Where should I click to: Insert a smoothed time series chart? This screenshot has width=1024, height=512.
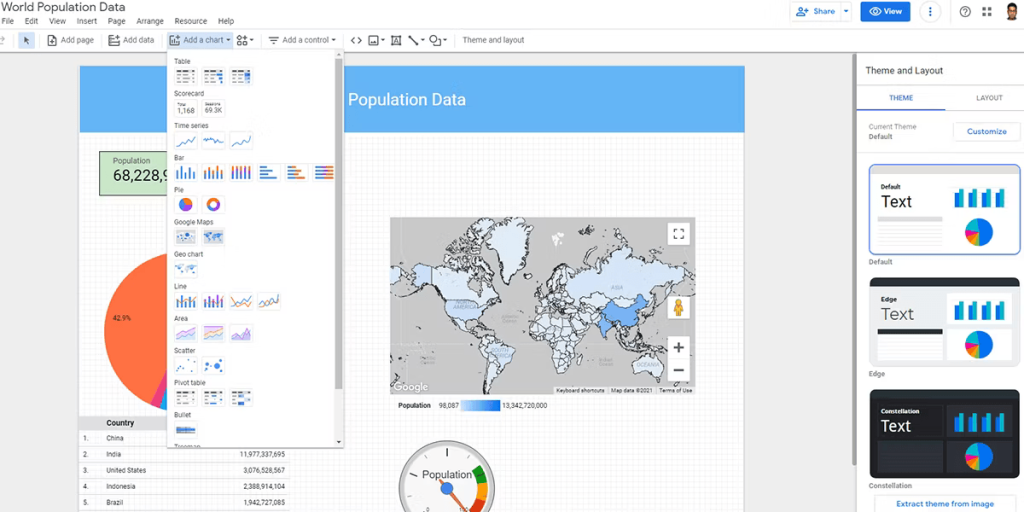[241, 140]
